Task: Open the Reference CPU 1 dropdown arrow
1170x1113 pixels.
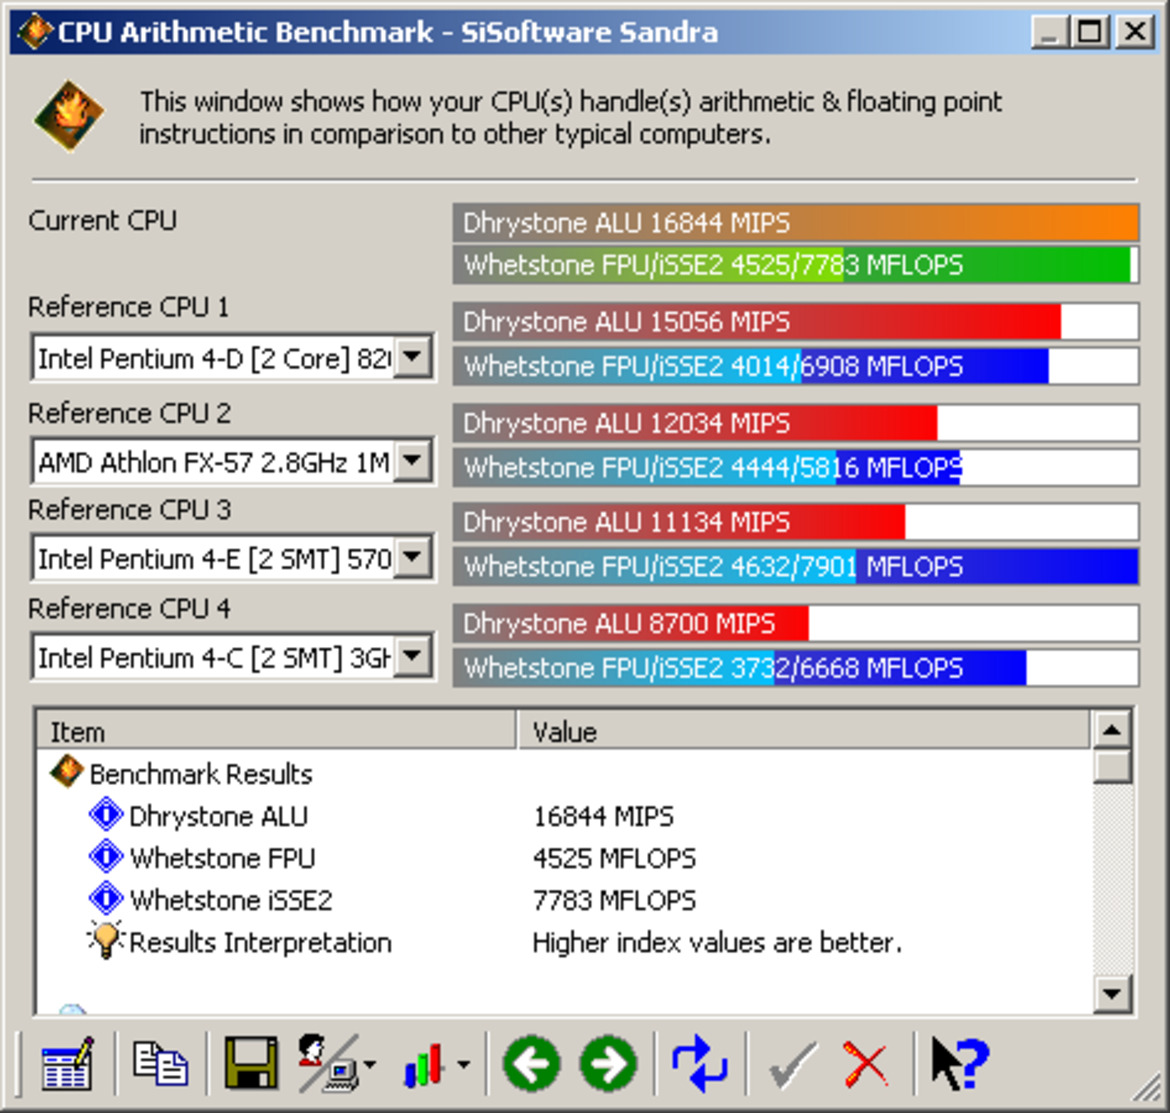Action: click(412, 358)
